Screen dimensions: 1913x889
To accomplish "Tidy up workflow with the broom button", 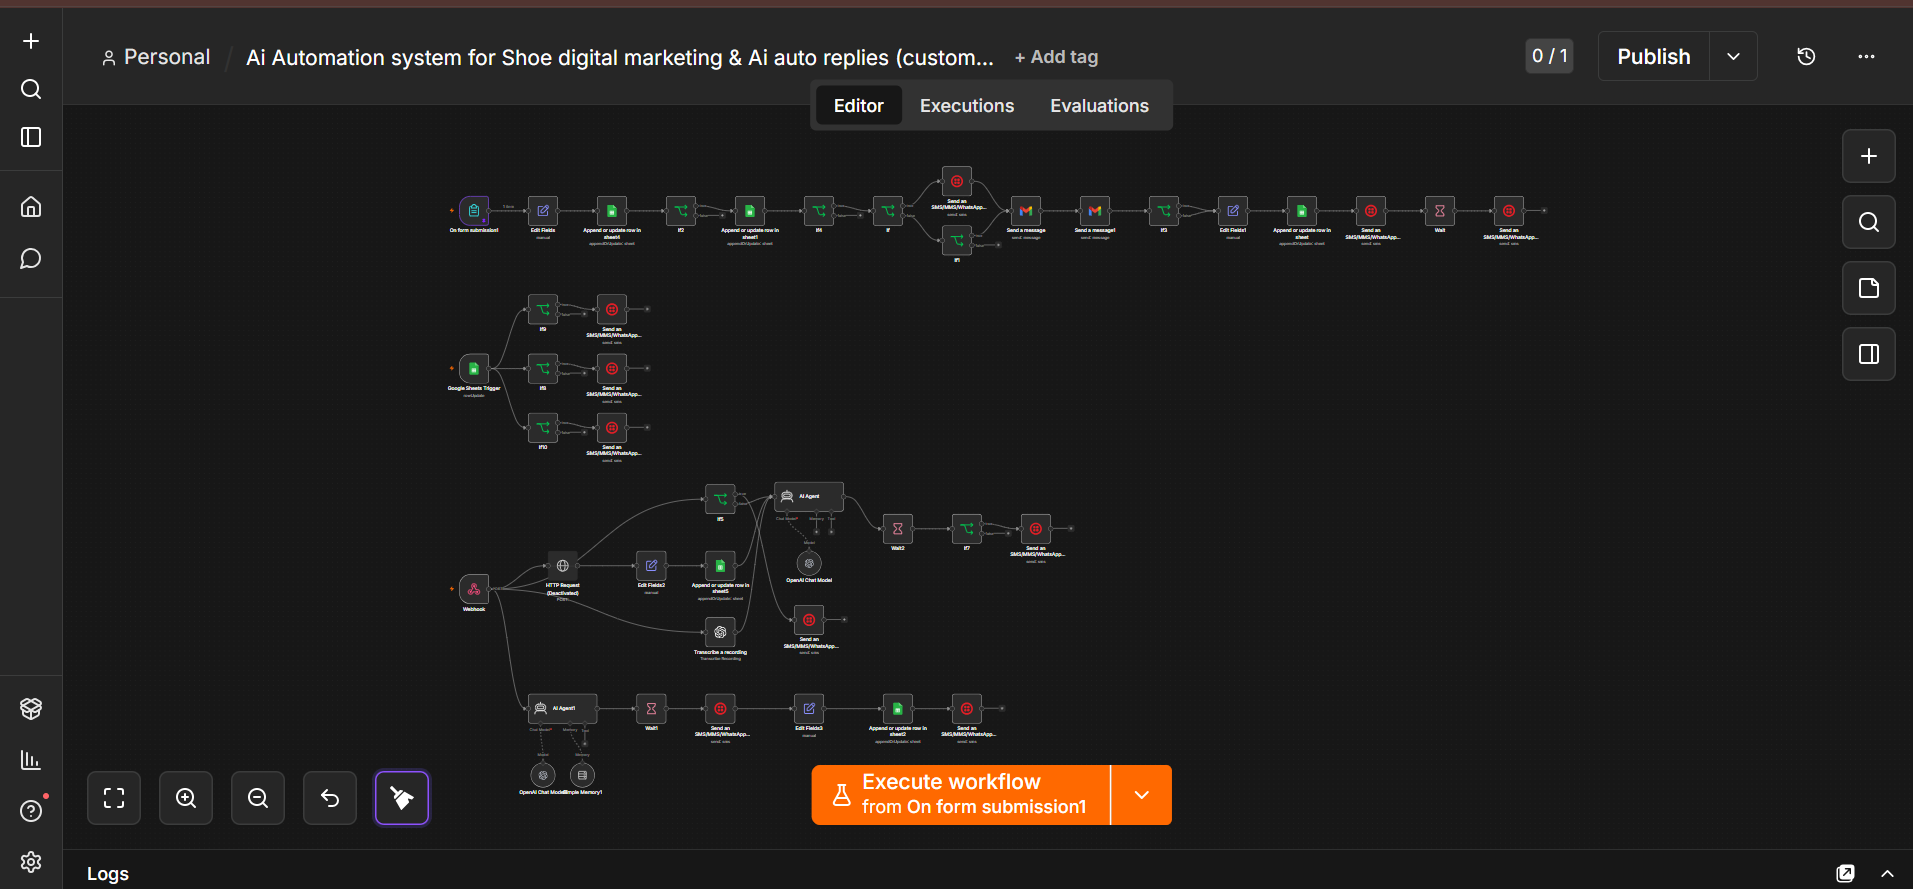I will pos(402,798).
